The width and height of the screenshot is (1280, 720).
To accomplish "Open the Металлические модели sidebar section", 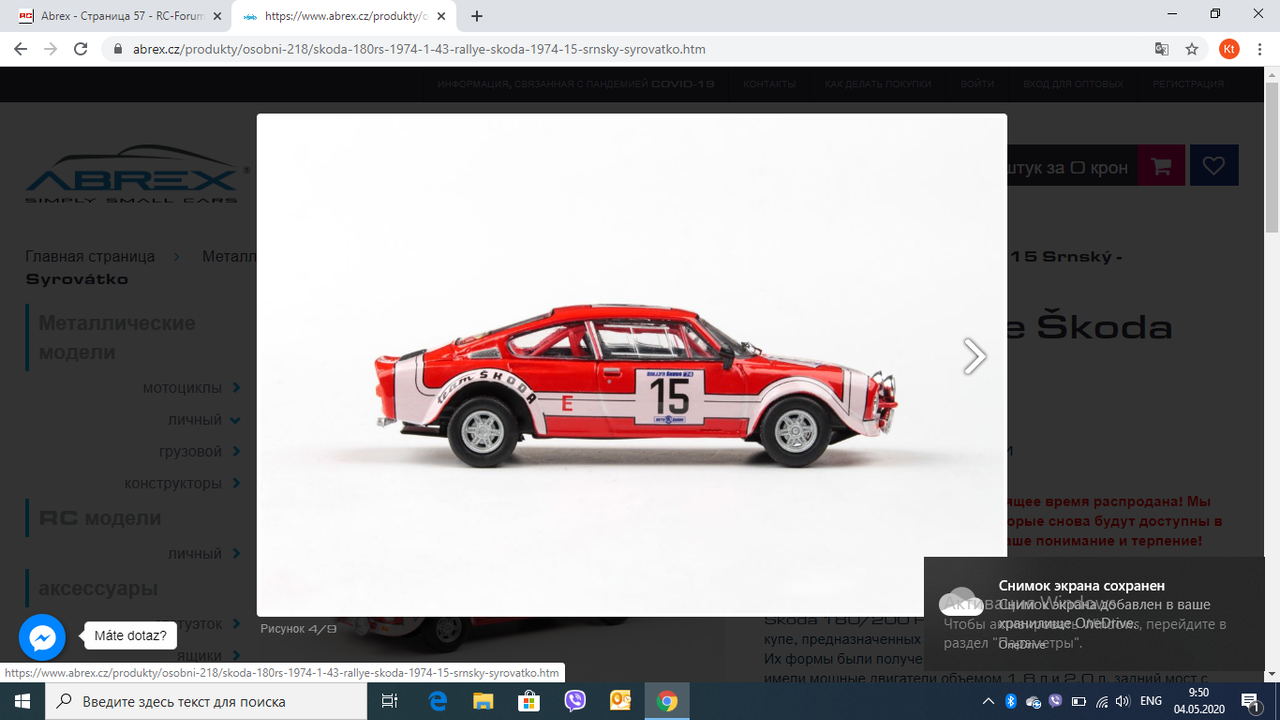I will point(117,337).
